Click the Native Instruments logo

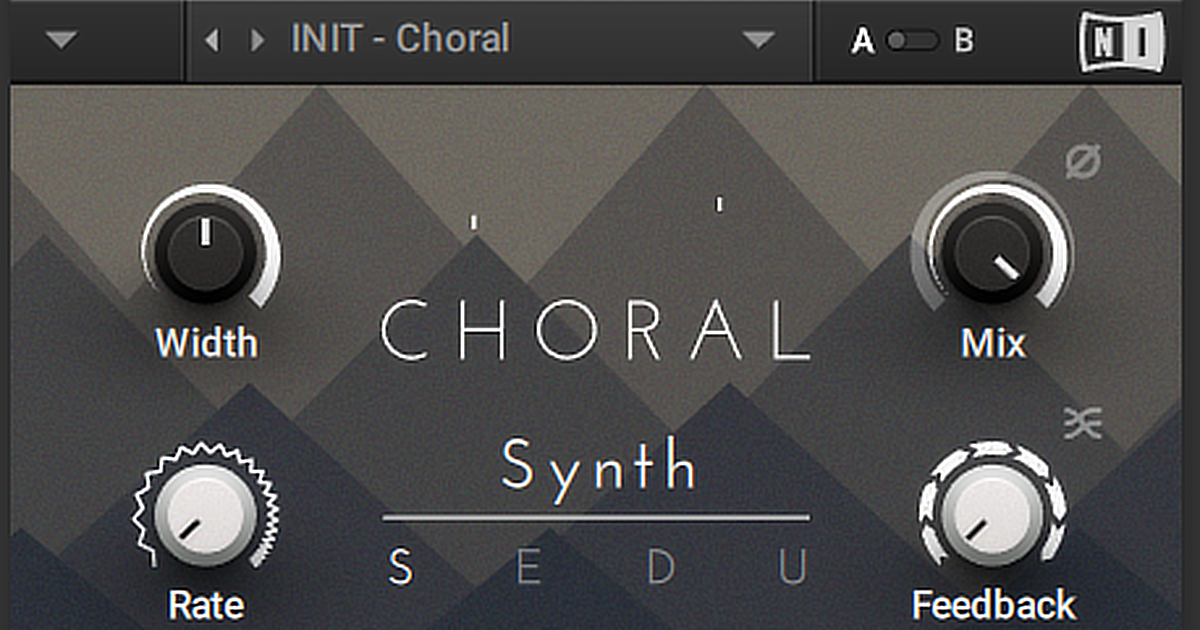1122,41
